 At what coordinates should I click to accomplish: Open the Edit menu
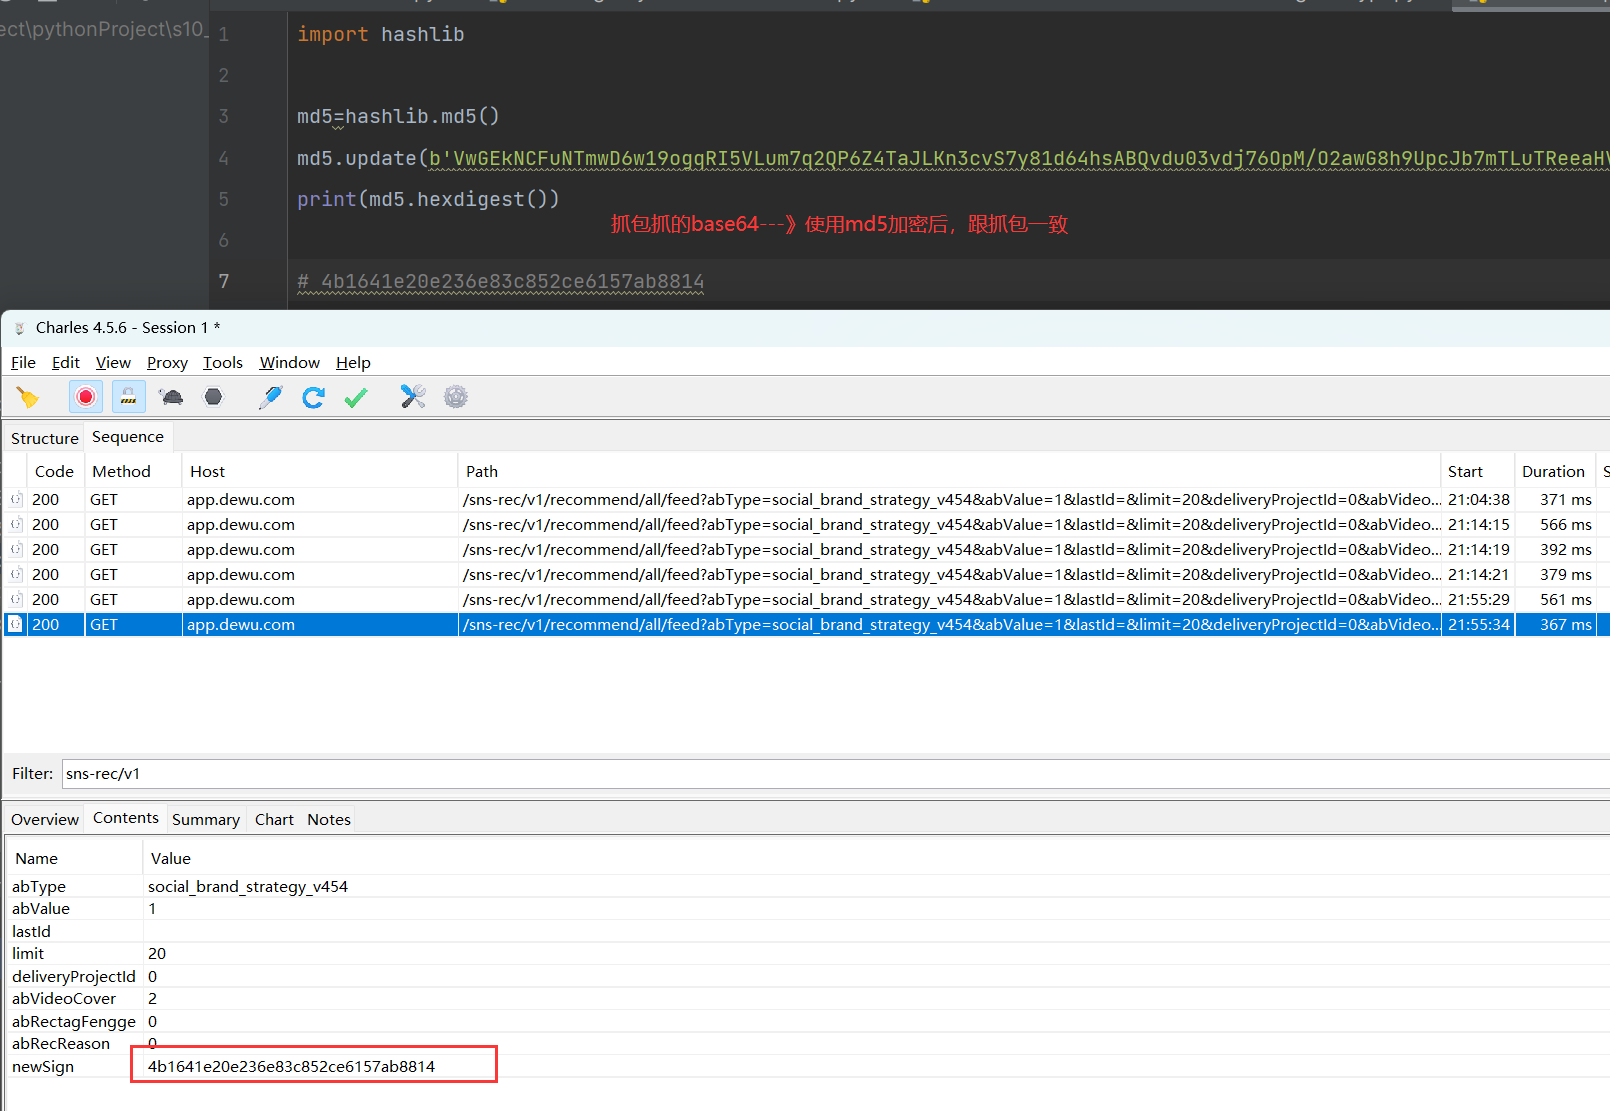66,363
